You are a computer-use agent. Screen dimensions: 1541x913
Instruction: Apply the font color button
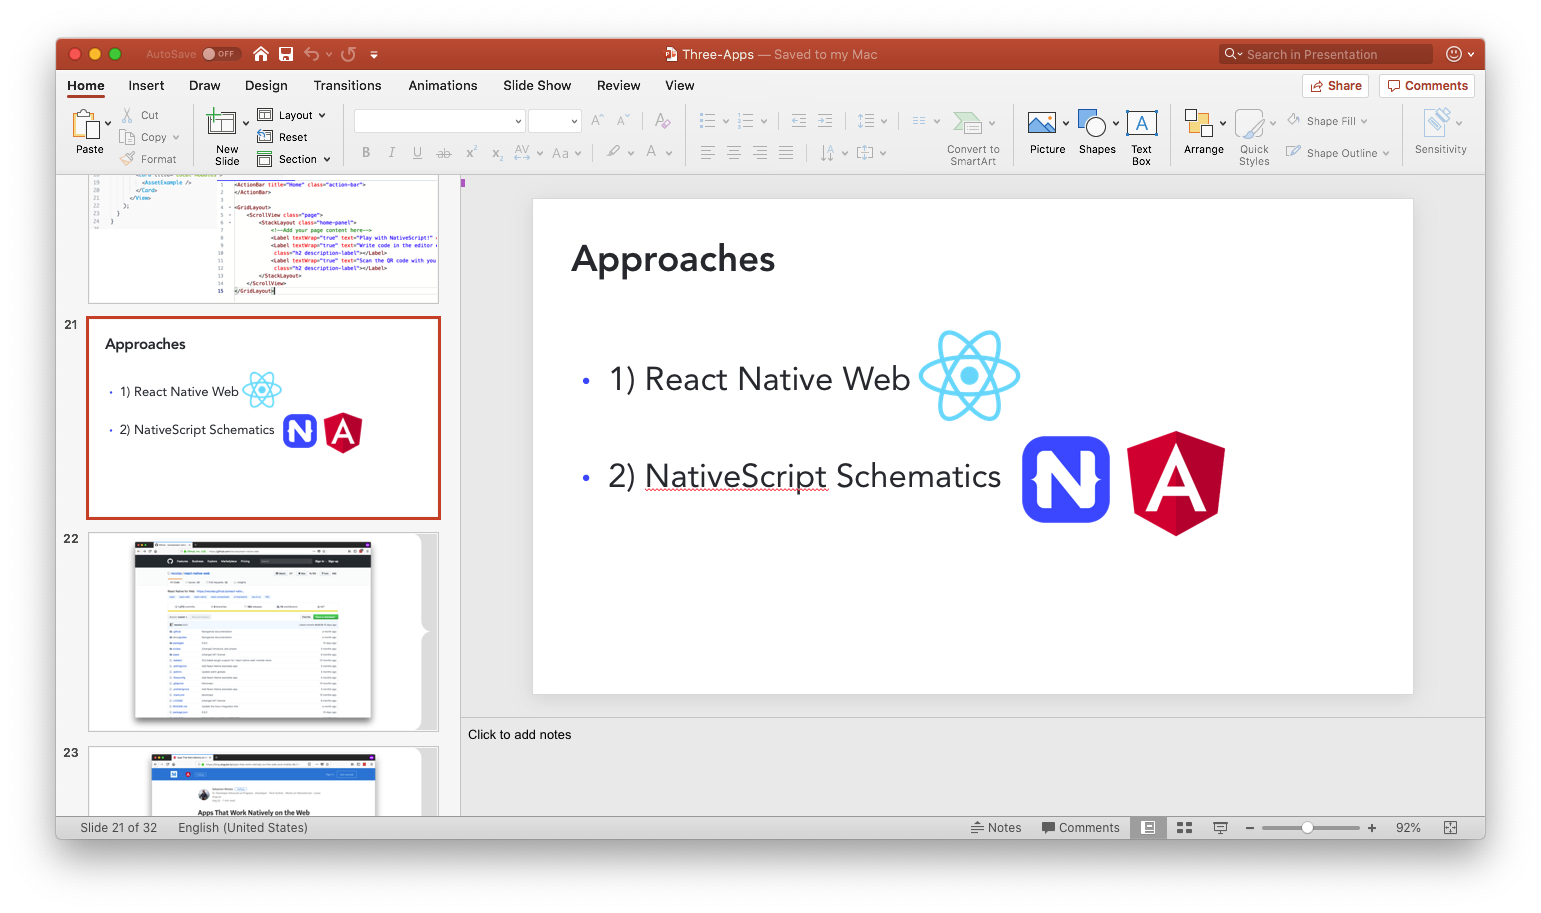[x=651, y=153]
